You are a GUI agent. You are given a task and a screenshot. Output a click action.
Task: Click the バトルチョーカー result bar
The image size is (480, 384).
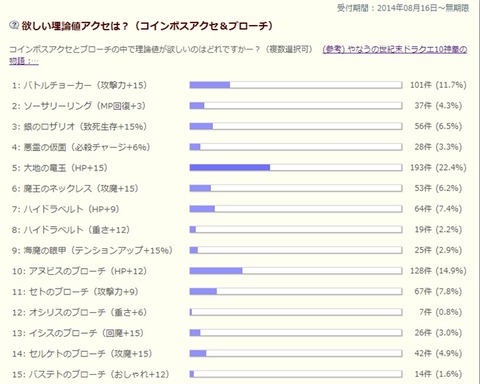pyautogui.click(x=296, y=85)
